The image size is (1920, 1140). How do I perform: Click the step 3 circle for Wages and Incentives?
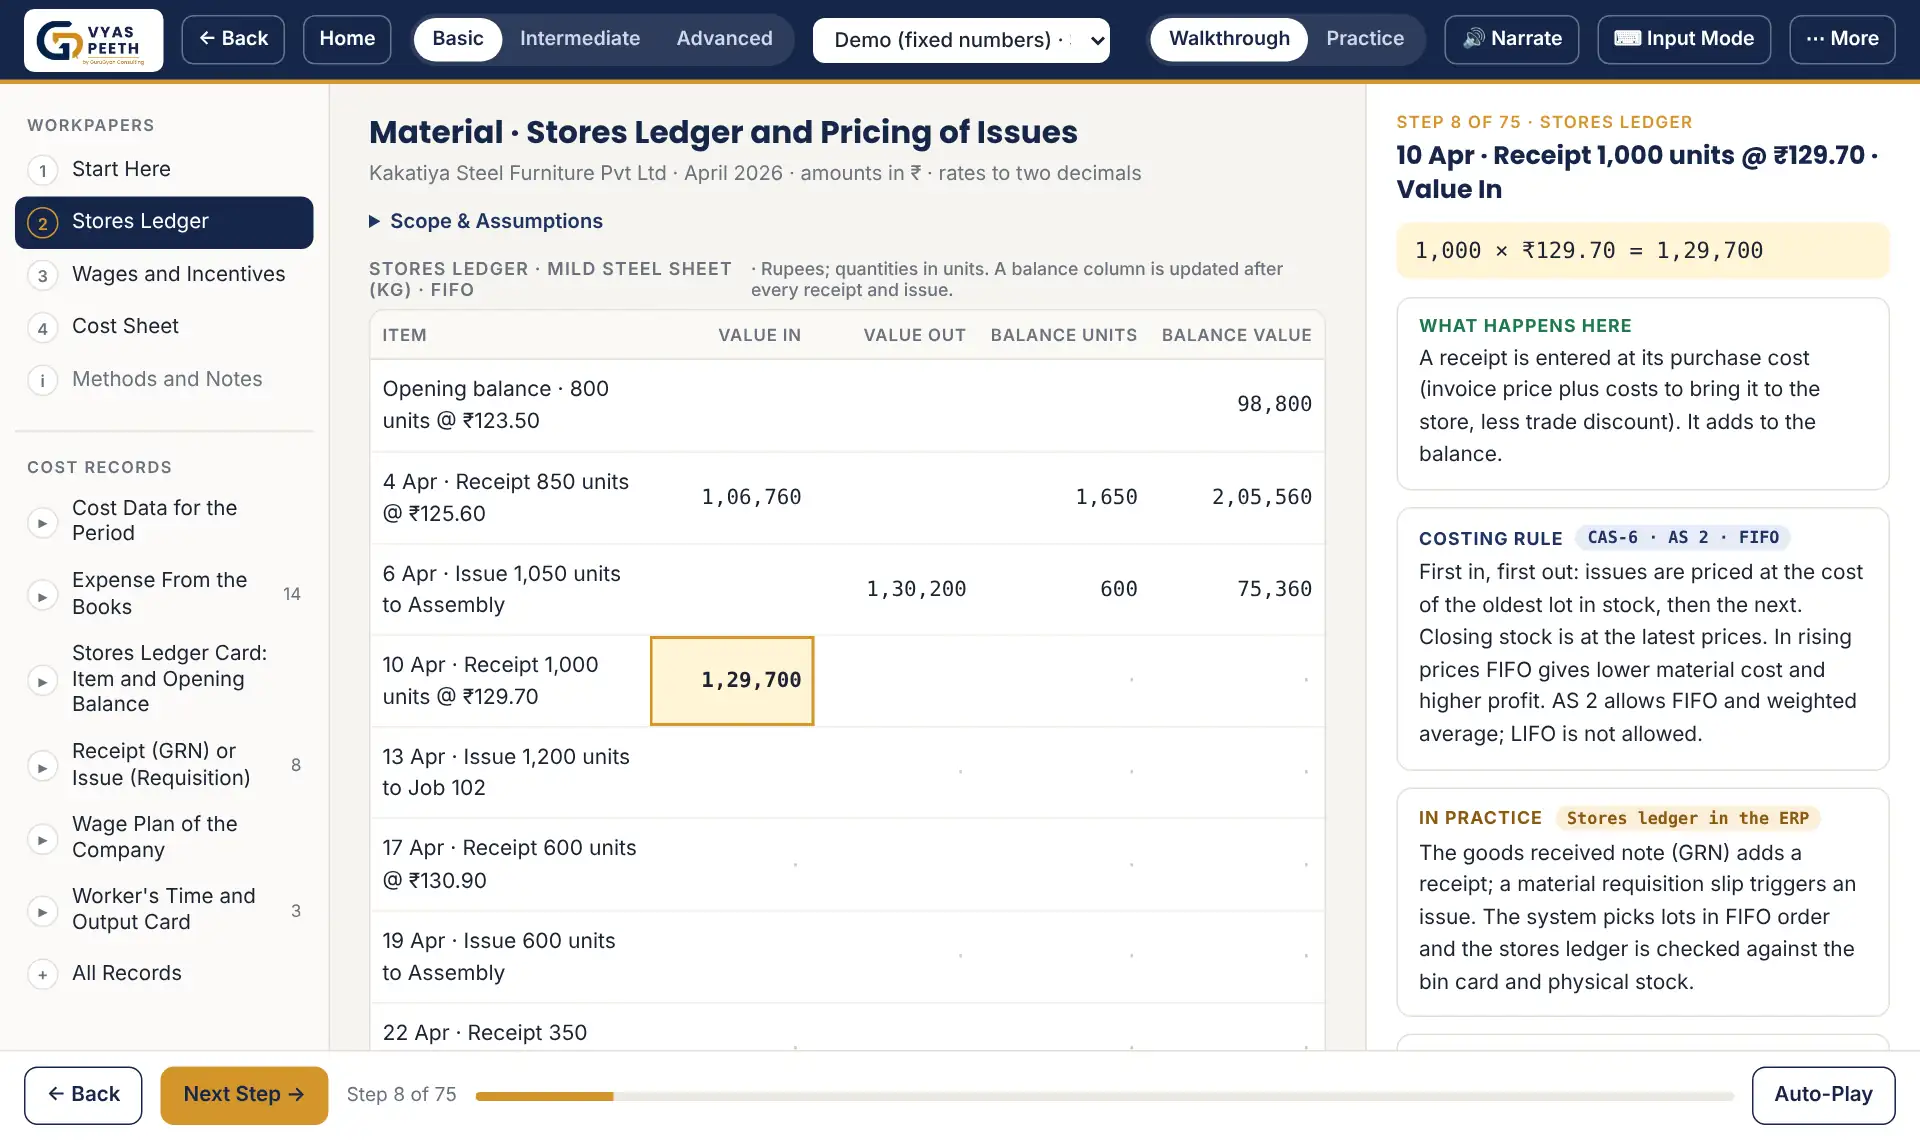click(x=42, y=275)
